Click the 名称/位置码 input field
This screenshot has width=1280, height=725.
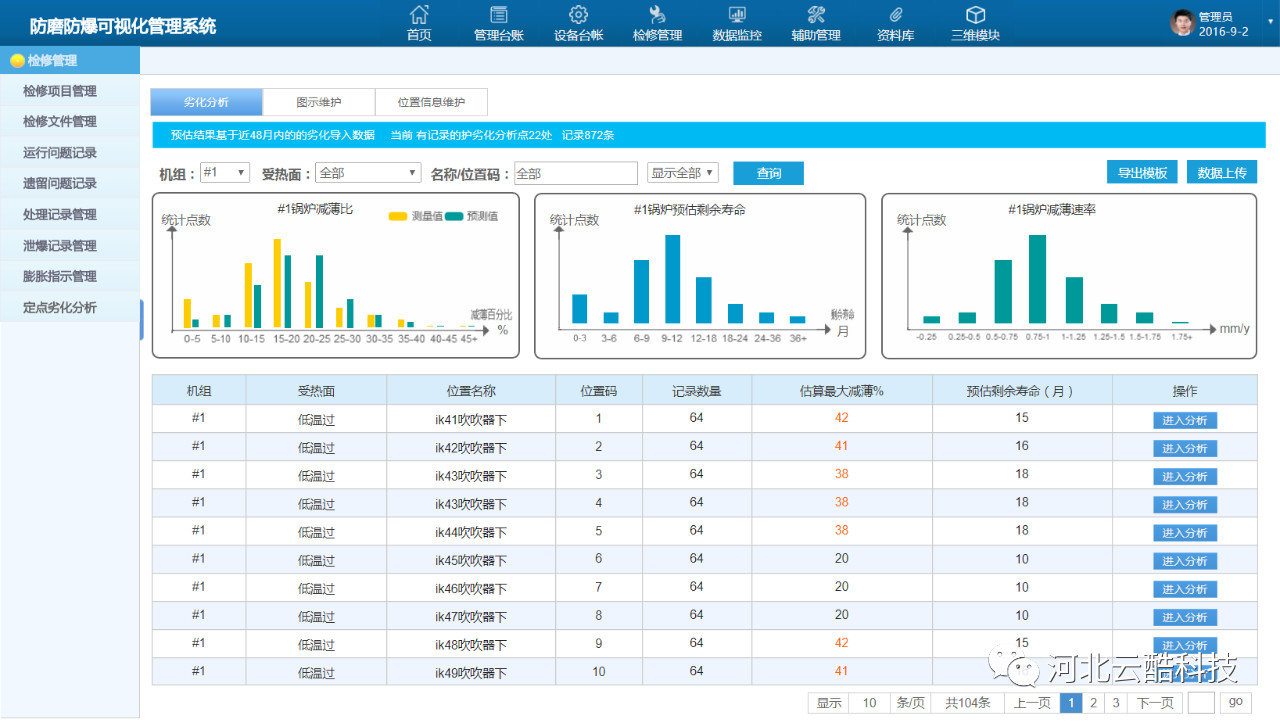(x=576, y=173)
